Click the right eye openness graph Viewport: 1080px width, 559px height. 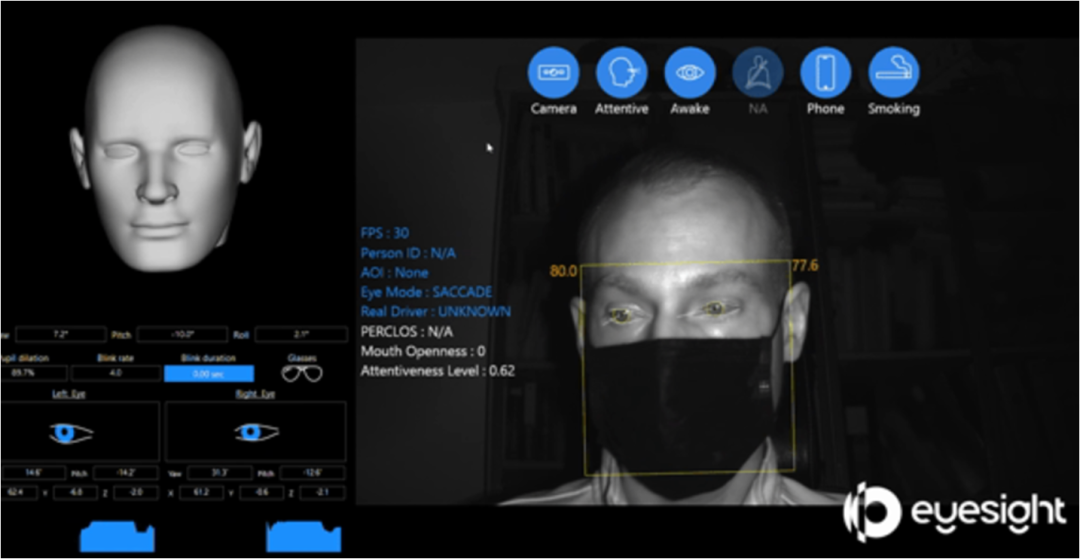(304, 537)
